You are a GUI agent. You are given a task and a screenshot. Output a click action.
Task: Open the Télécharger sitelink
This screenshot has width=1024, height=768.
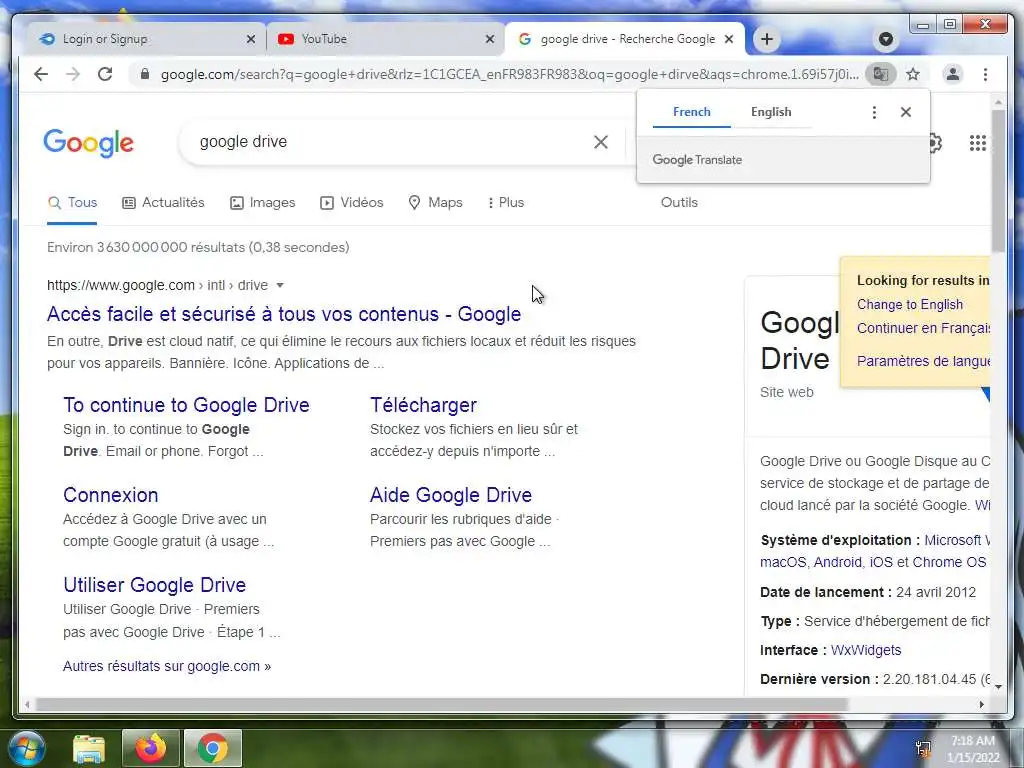tap(423, 405)
